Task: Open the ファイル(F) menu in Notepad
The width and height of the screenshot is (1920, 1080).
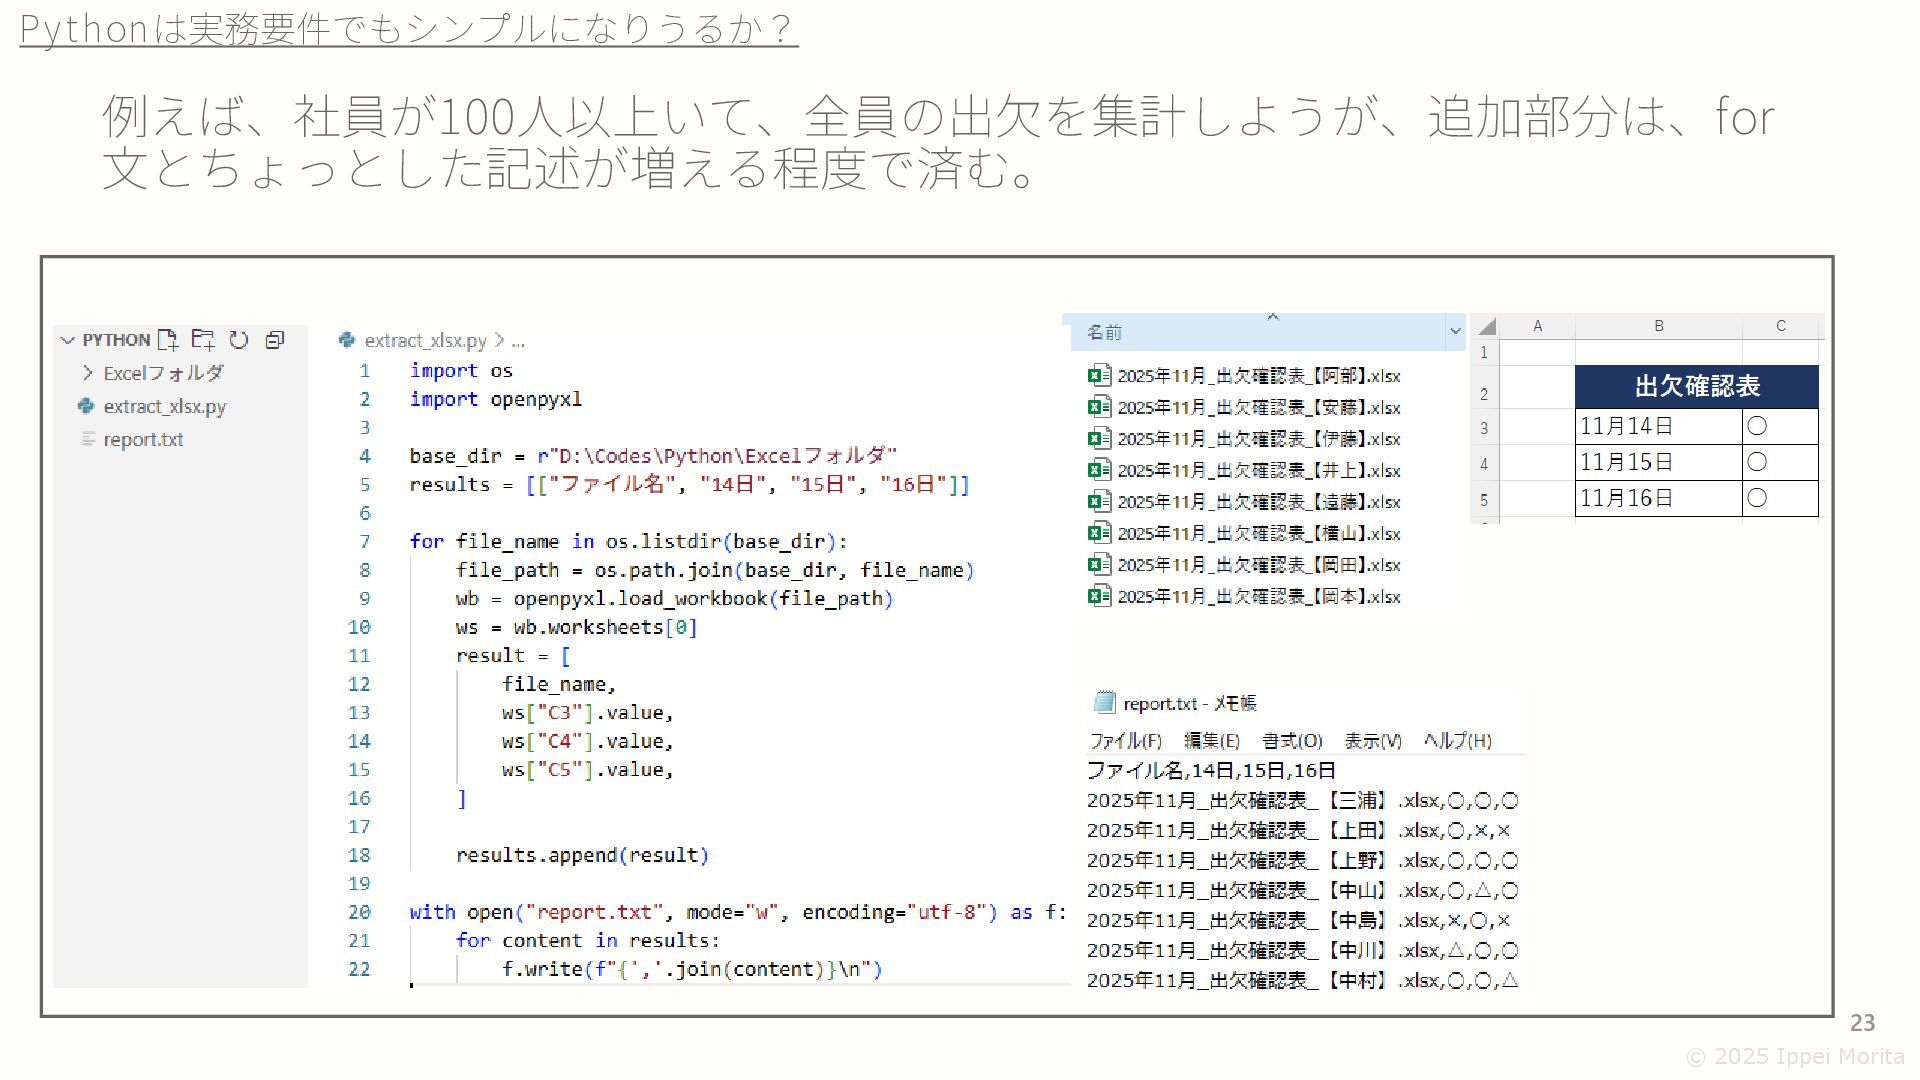Action: pyautogui.click(x=1125, y=741)
